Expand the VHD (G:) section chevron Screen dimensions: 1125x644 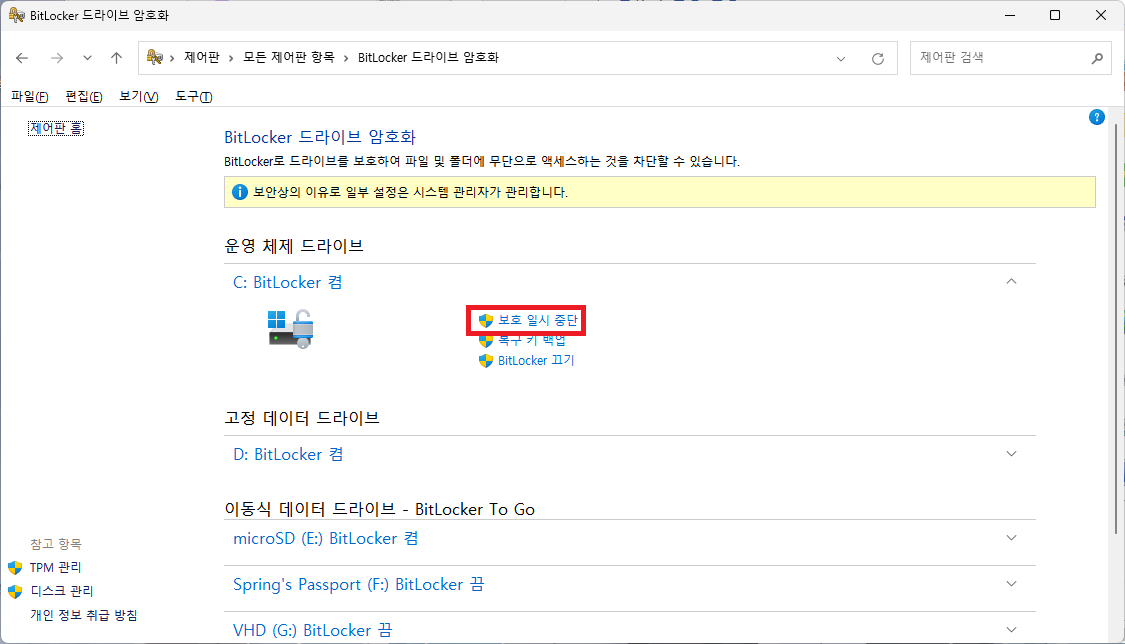point(1011,630)
